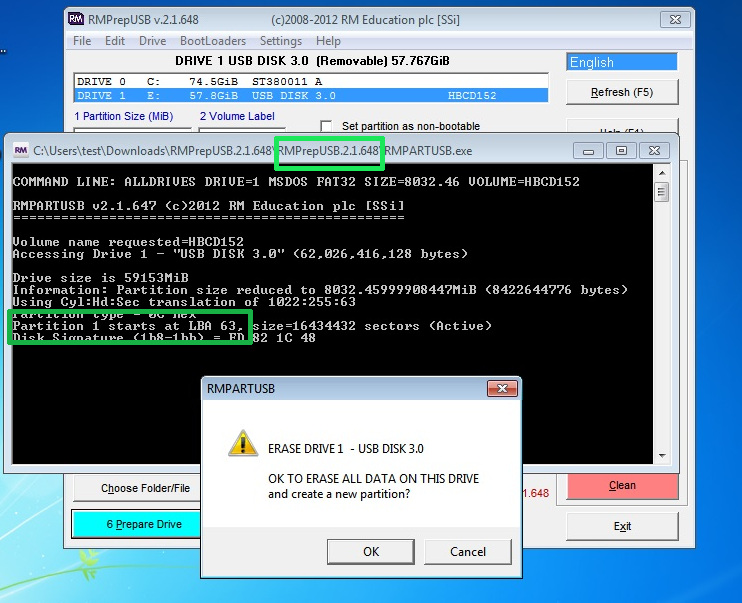Open the English language selector

point(621,62)
